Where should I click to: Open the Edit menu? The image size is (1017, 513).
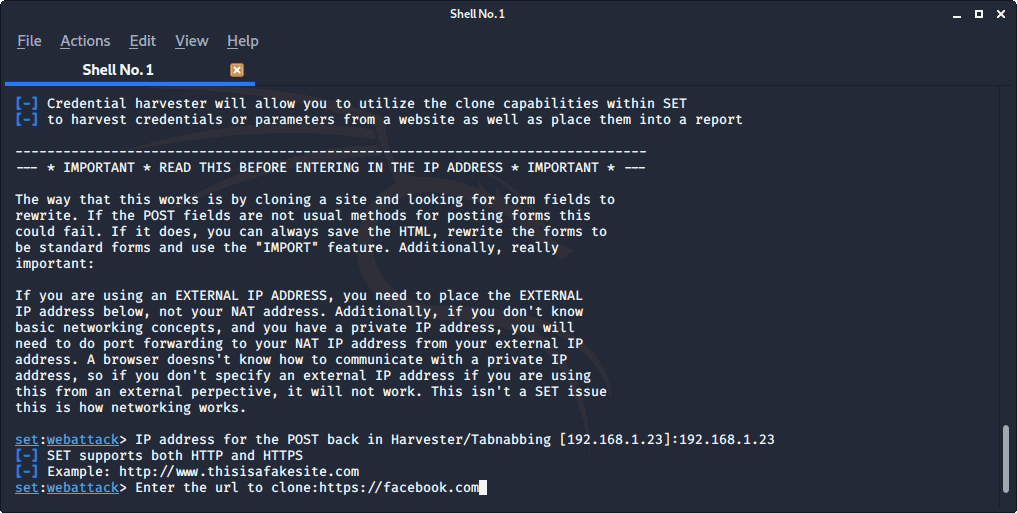(x=143, y=41)
